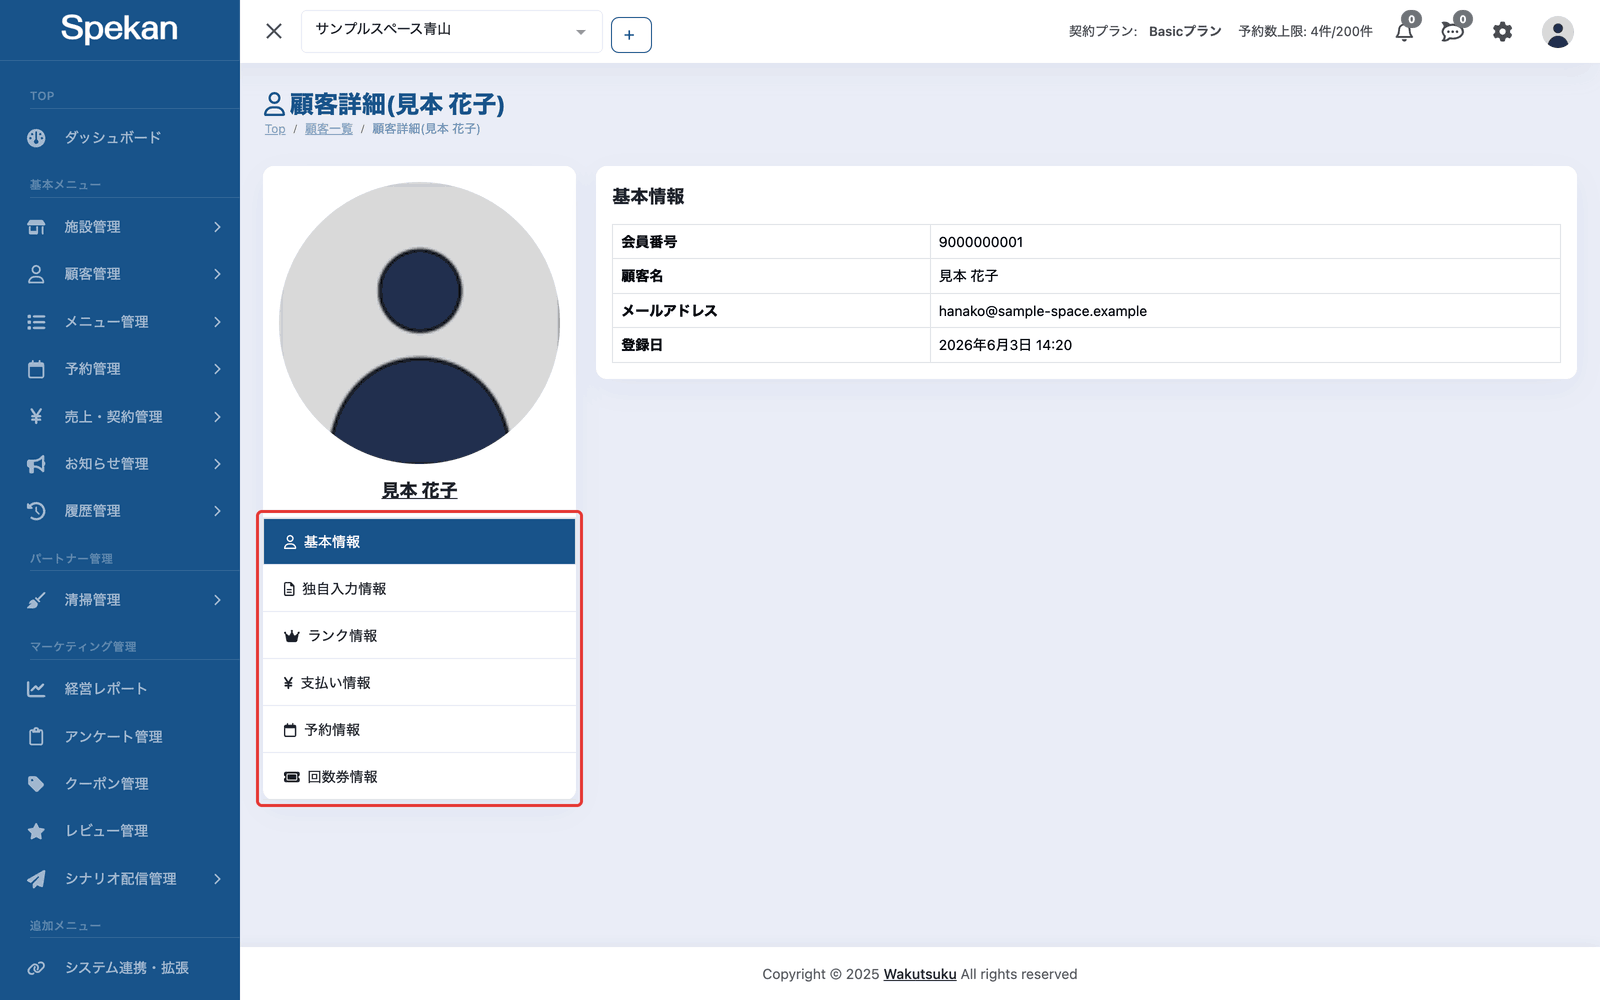The width and height of the screenshot is (1600, 1000).
Task: Expand the 顧客管理 menu chevron
Action: tap(217, 274)
